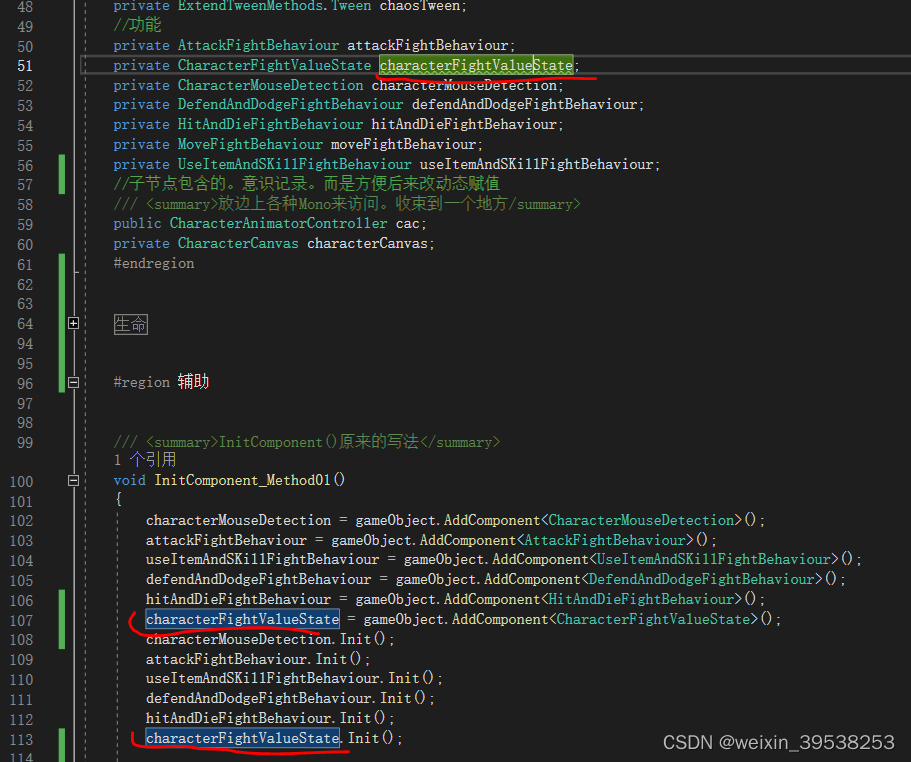Viewport: 911px width, 762px height.
Task: Click UseItemAndSKillFightBehaviour type on line 56
Action: point(295,164)
